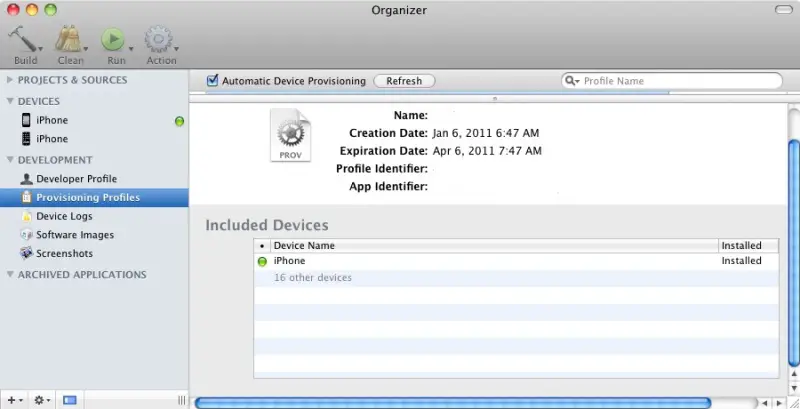800x409 pixels.
Task: Expand the Projects & Sources section
Action: click(x=10, y=80)
